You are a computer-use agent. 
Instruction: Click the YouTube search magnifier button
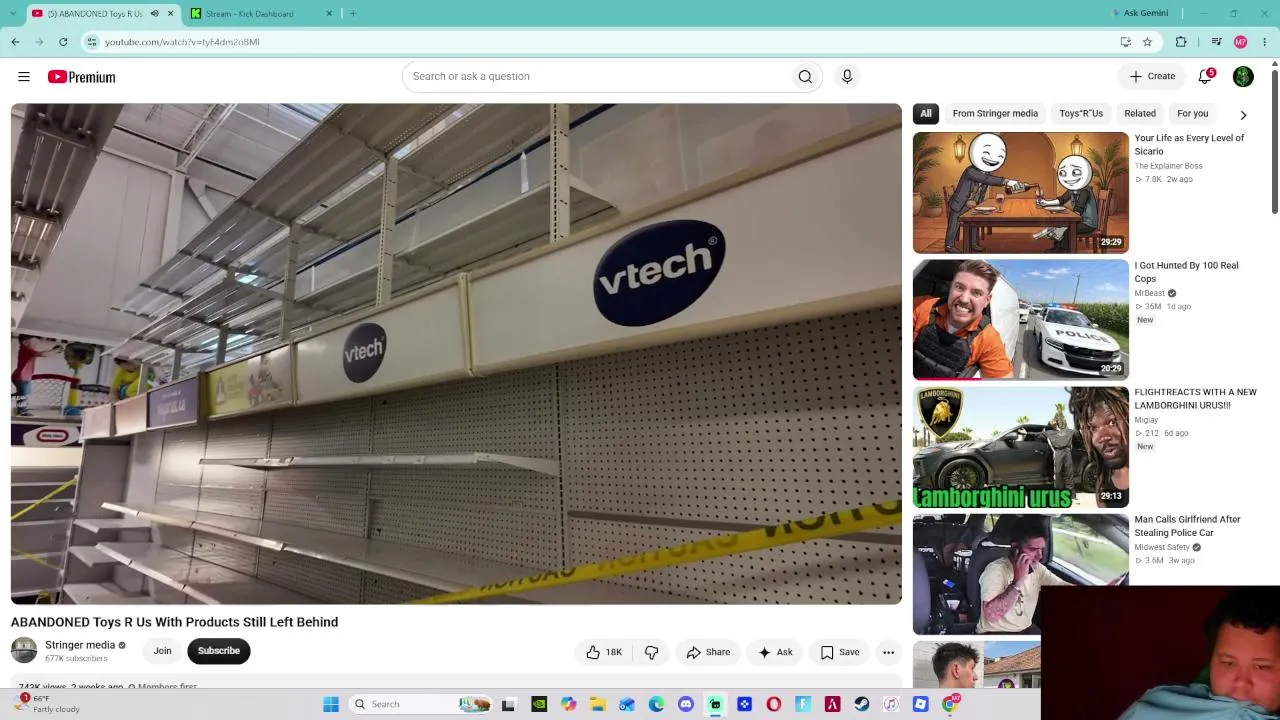click(x=805, y=76)
